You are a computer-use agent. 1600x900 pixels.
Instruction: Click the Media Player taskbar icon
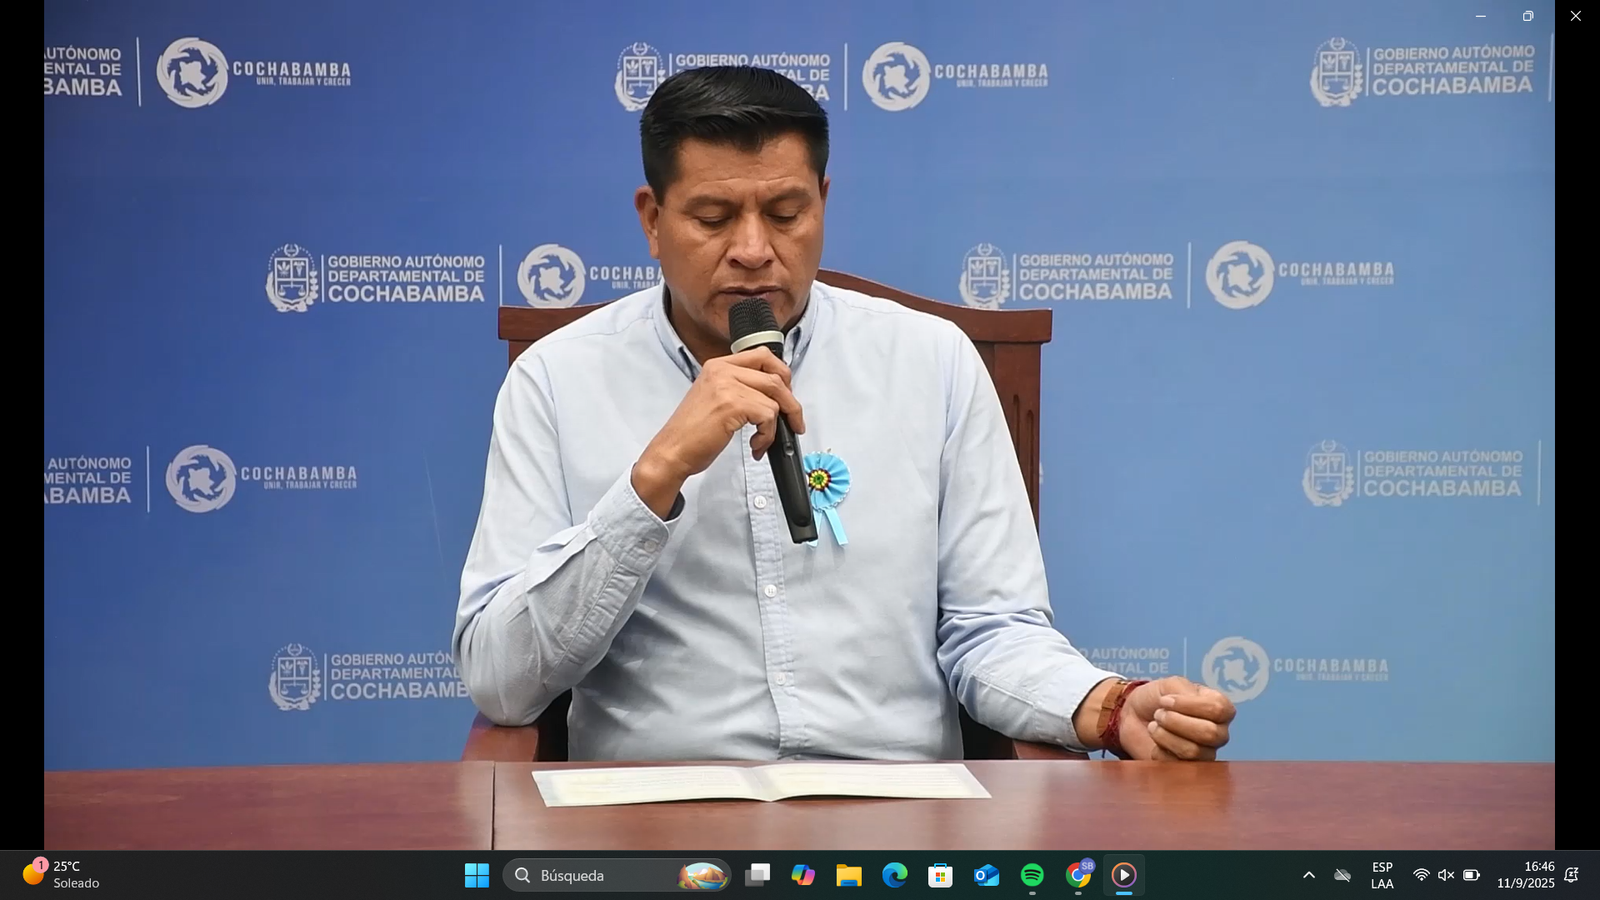[x=1124, y=875]
